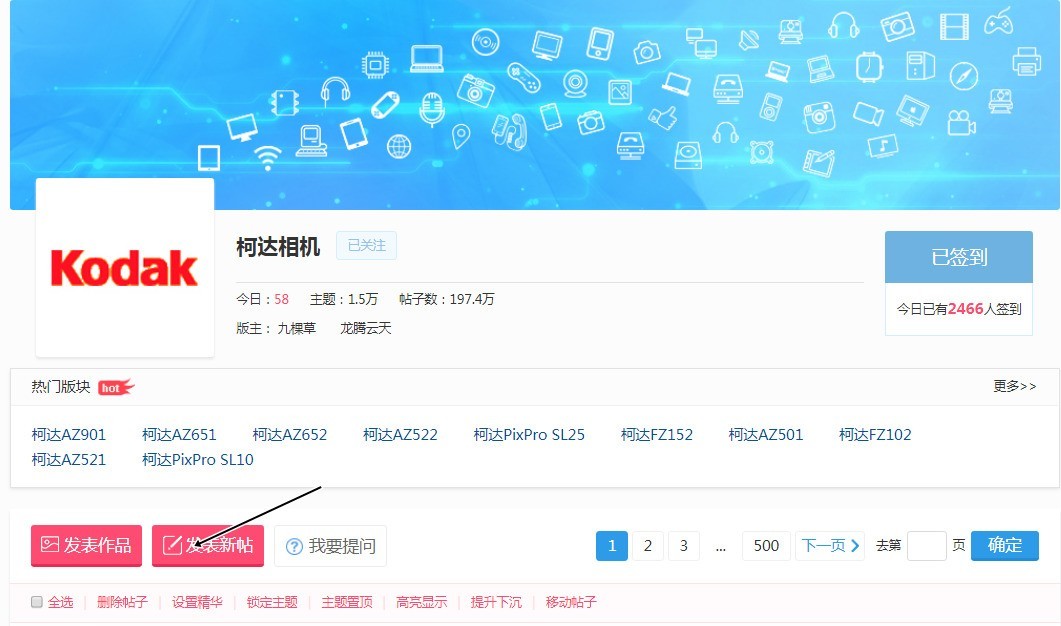Viewport: 1061px width, 626px height.
Task: Click the today's post count 58
Action: click(281, 299)
